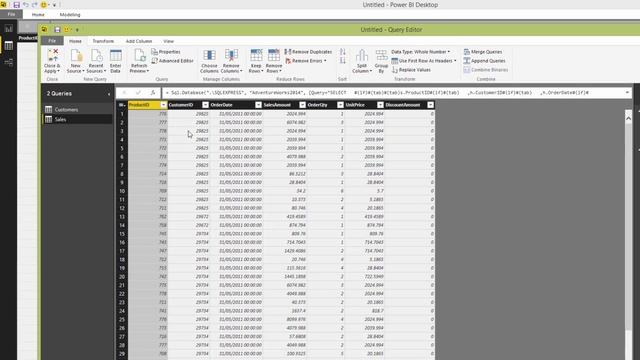The image size is (640, 360).
Task: Open UnitPrice column filter dropdown
Action: (x=380, y=105)
